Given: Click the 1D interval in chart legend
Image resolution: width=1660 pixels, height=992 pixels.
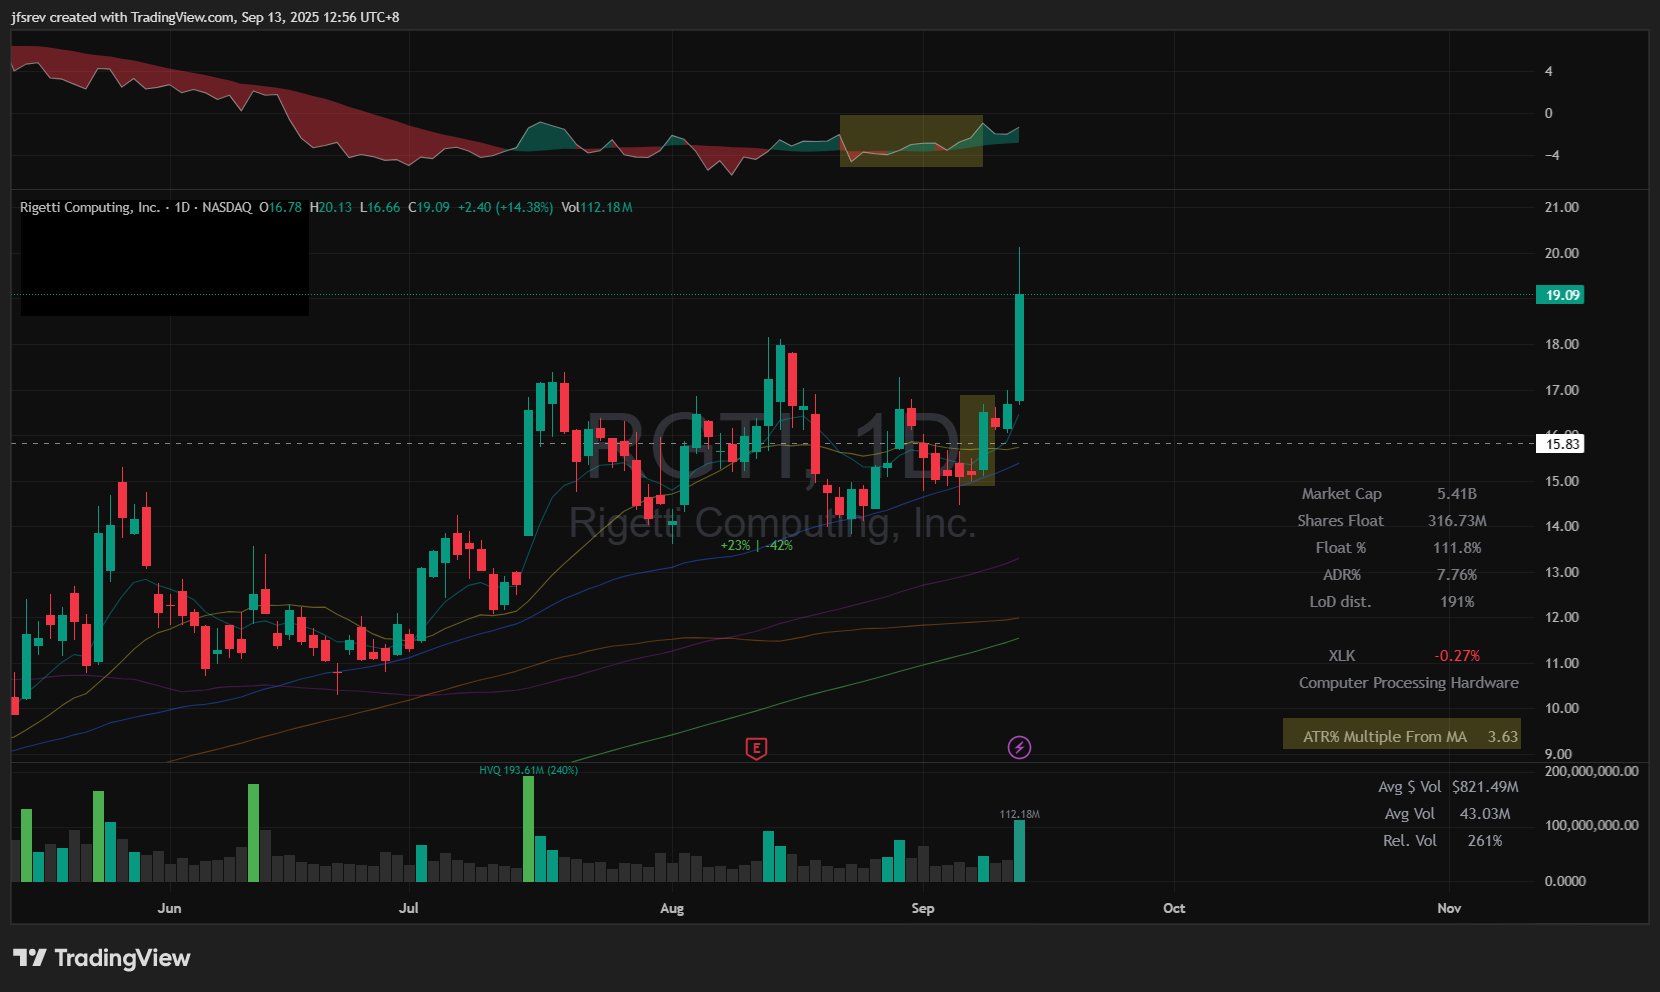Looking at the screenshot, I should pyautogui.click(x=182, y=207).
